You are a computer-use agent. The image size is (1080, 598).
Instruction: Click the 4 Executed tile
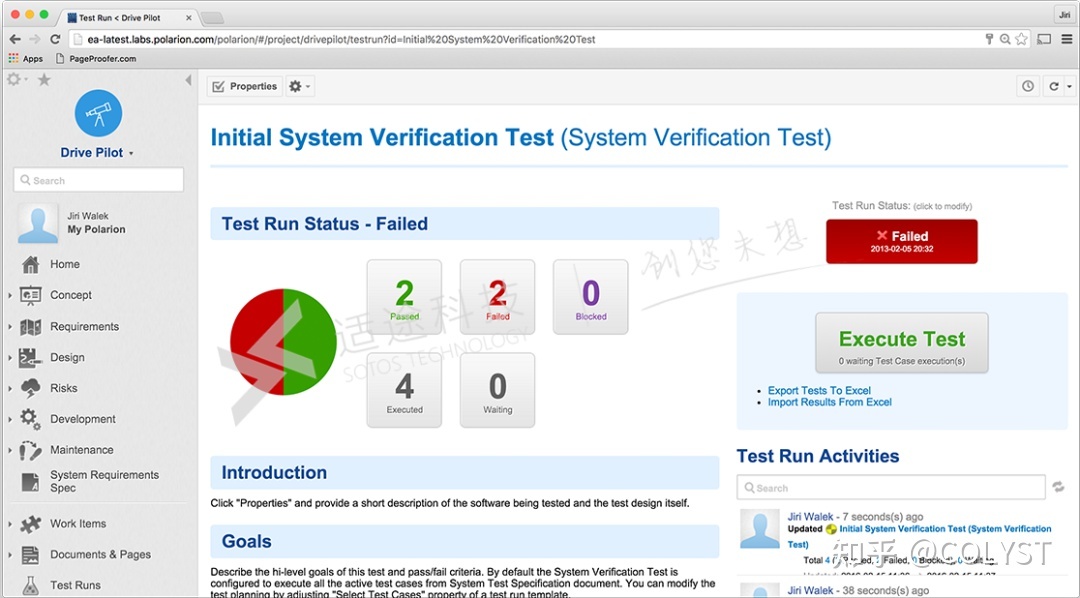tap(404, 390)
